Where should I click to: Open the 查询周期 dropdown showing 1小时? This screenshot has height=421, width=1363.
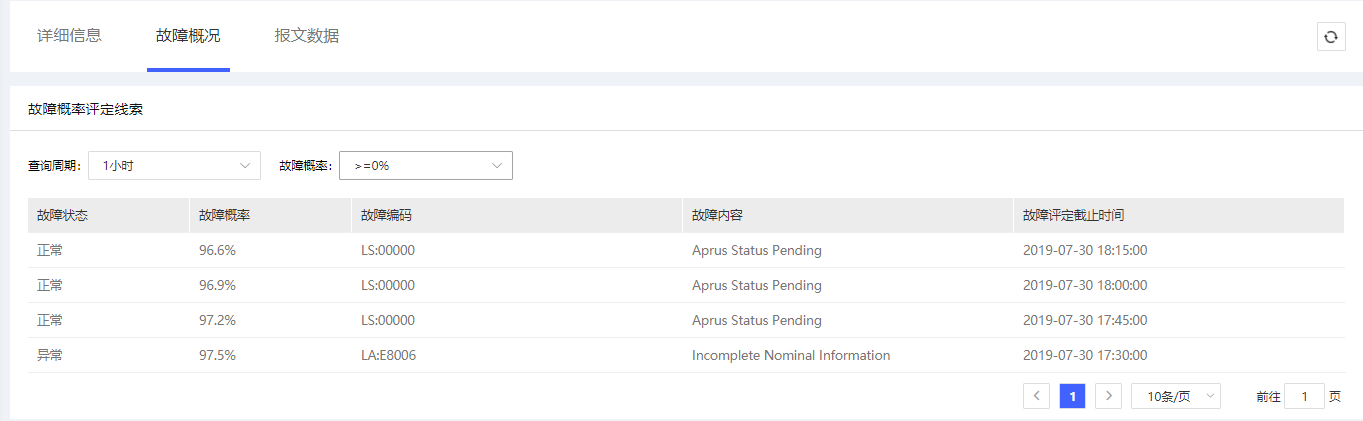(174, 166)
